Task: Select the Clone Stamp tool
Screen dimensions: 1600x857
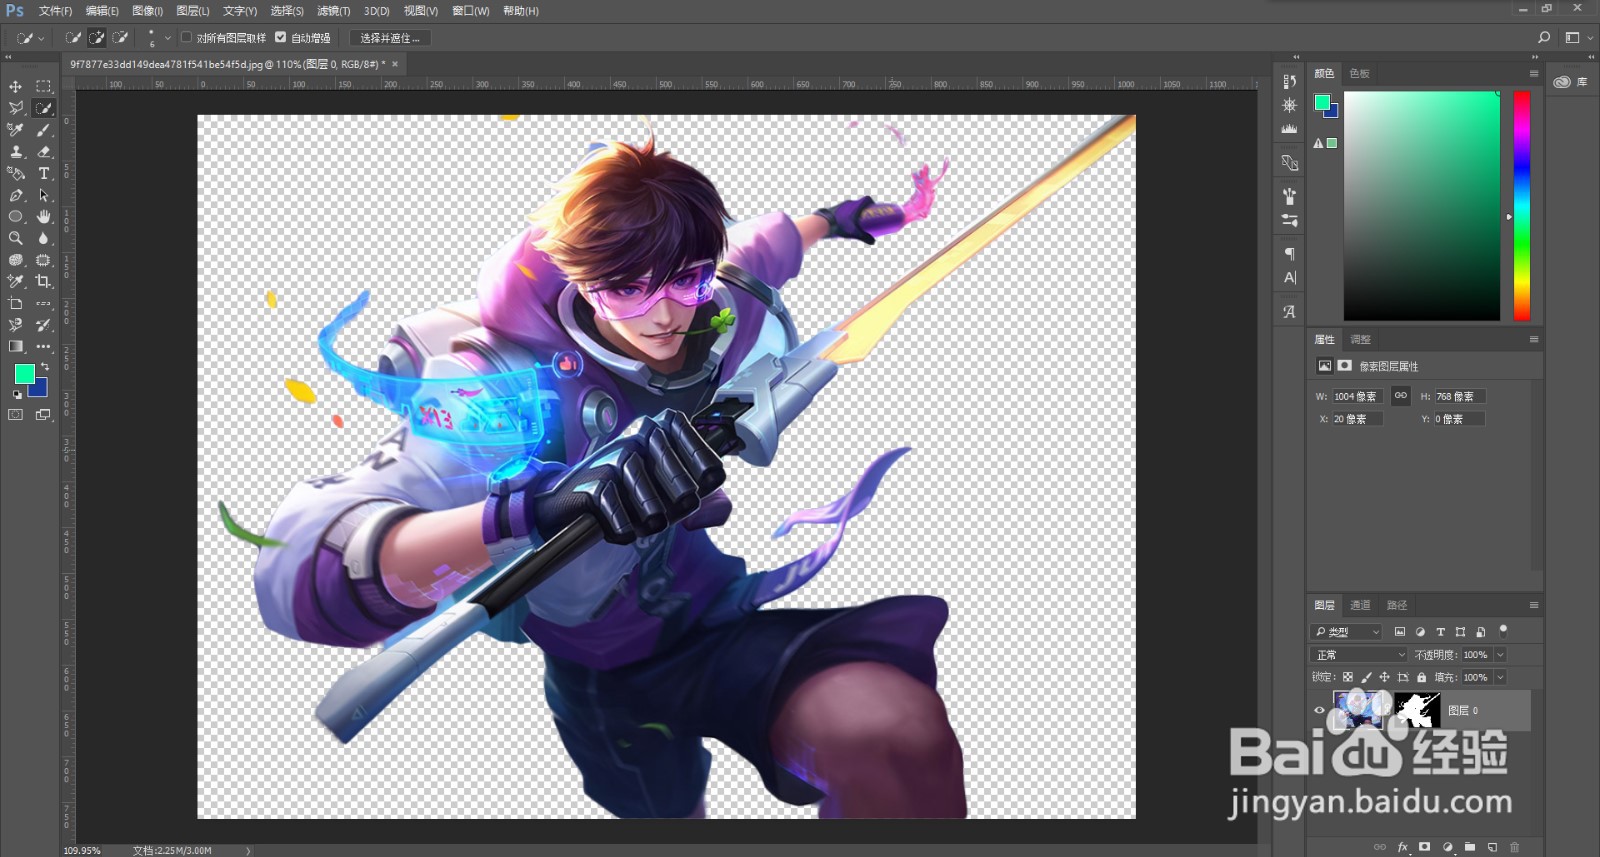Action: 16,152
